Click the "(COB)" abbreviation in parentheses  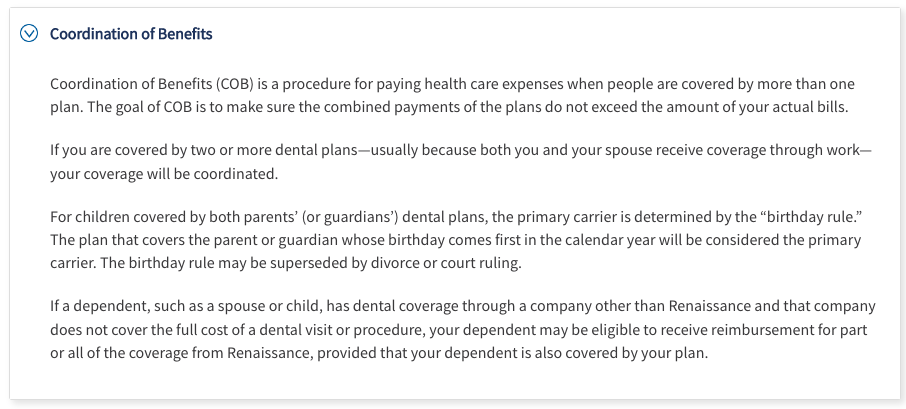point(235,84)
